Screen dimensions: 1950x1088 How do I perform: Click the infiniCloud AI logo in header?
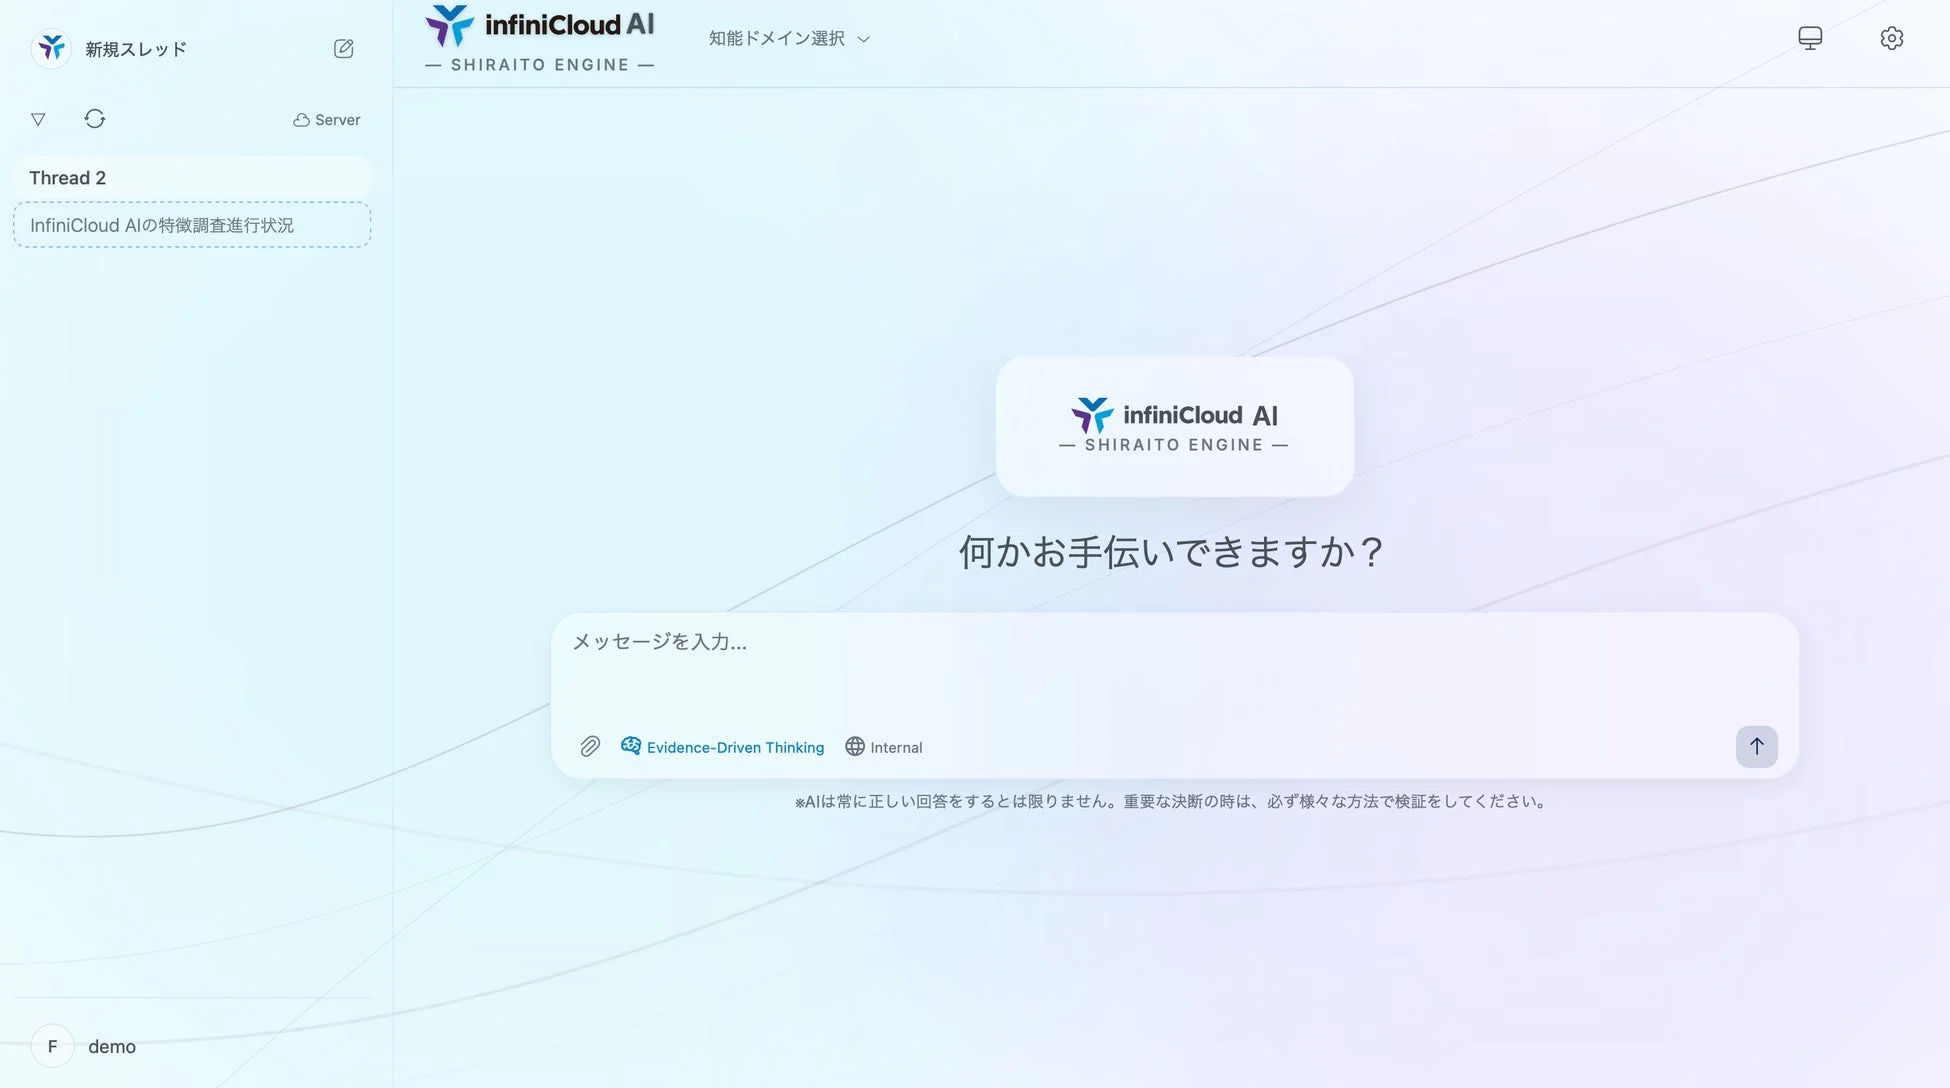click(540, 40)
